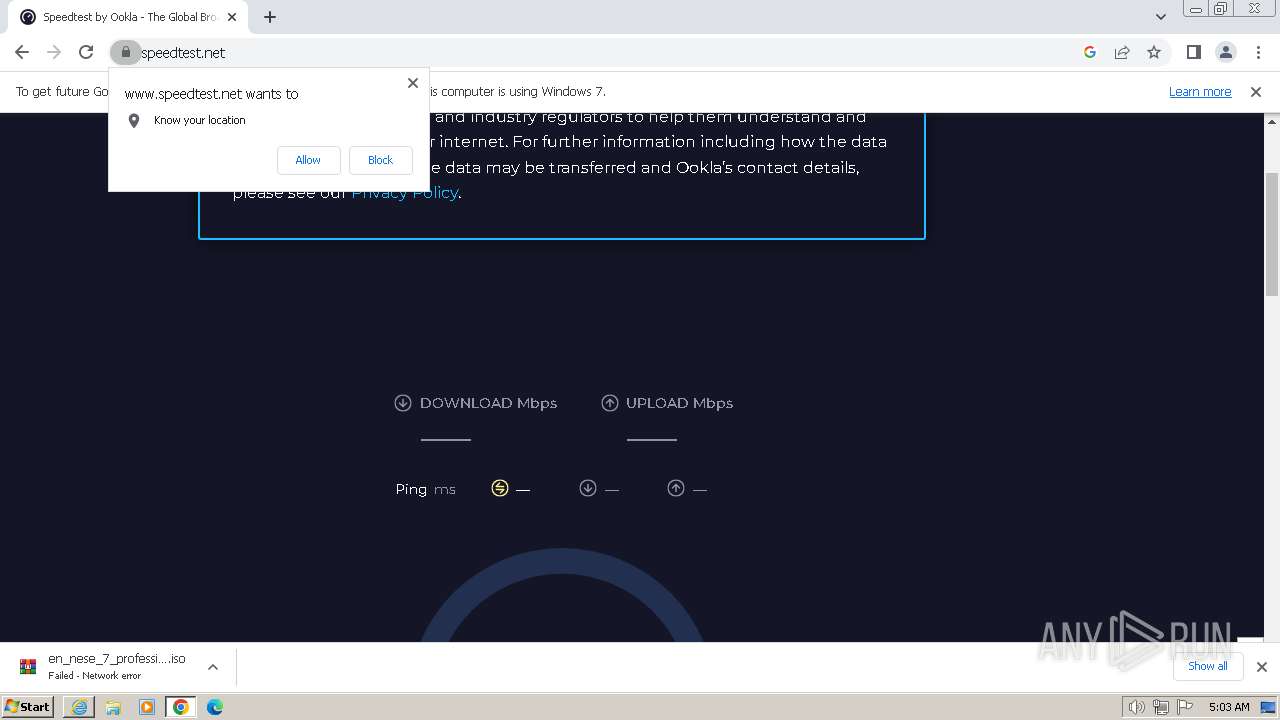Open the Chrome three-dot menu
The image size is (1280, 720).
pyautogui.click(x=1256, y=52)
